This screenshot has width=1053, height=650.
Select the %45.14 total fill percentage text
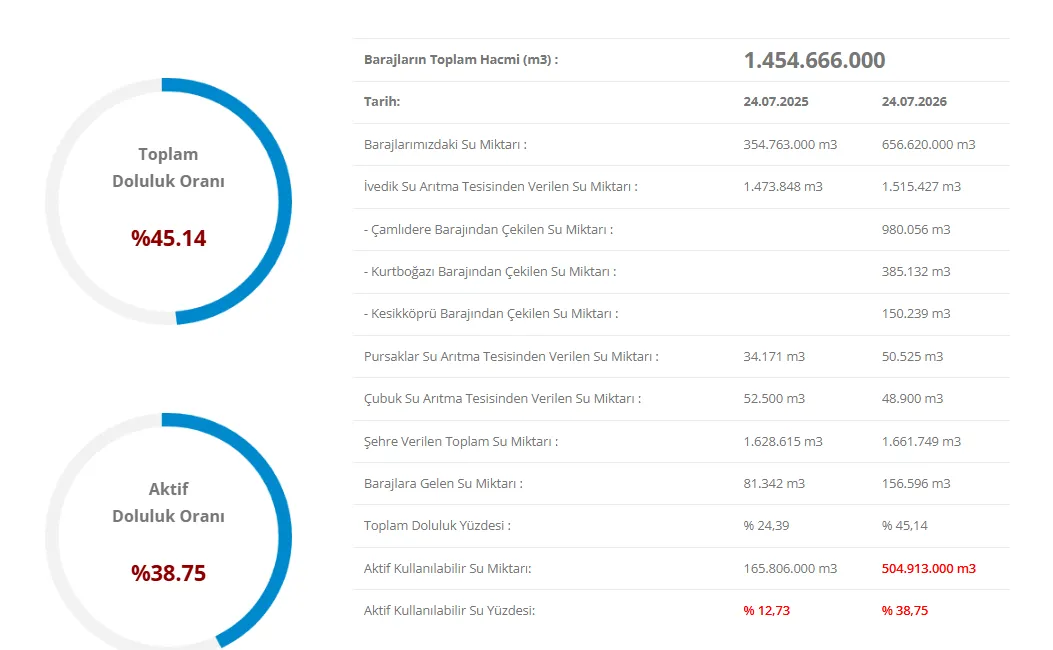169,238
